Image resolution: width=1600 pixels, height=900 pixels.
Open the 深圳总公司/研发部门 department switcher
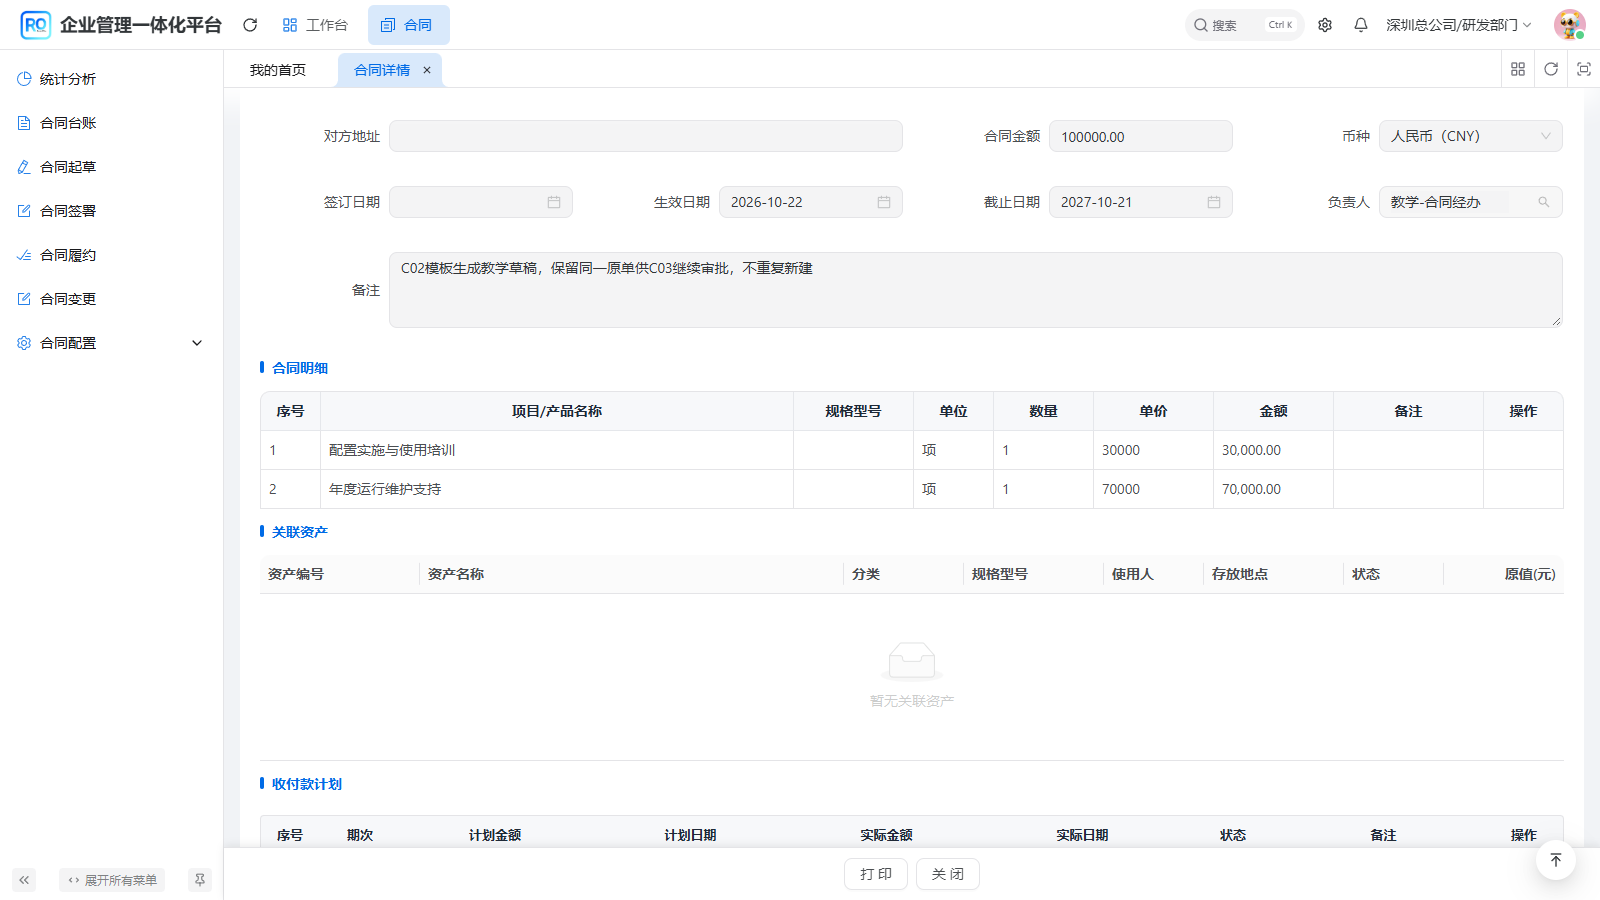(1459, 25)
